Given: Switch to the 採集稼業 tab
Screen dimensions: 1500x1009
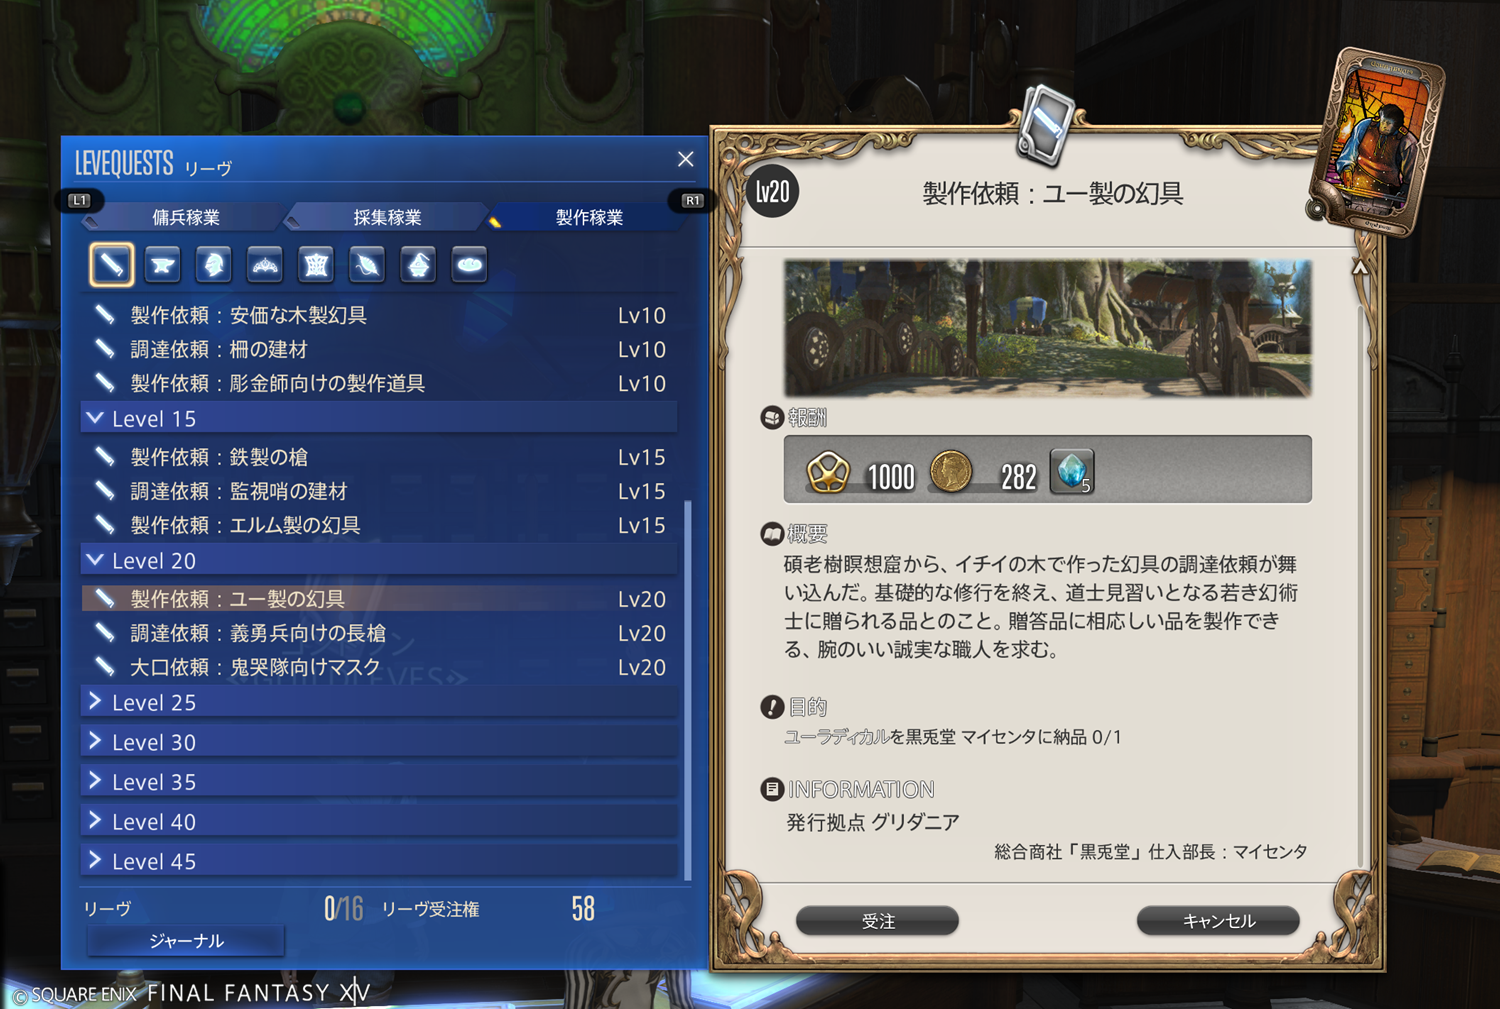Looking at the screenshot, I should (387, 217).
